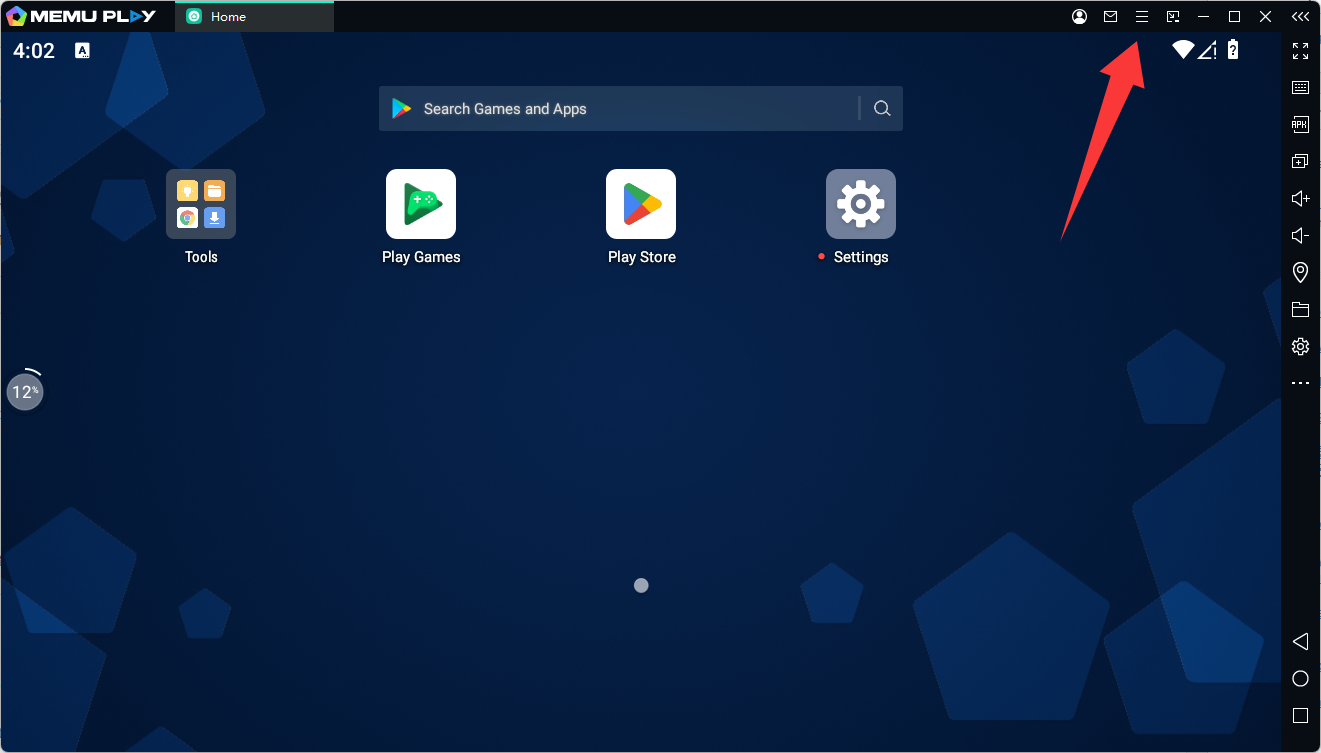Decrease the emulator volume

(x=1300, y=236)
